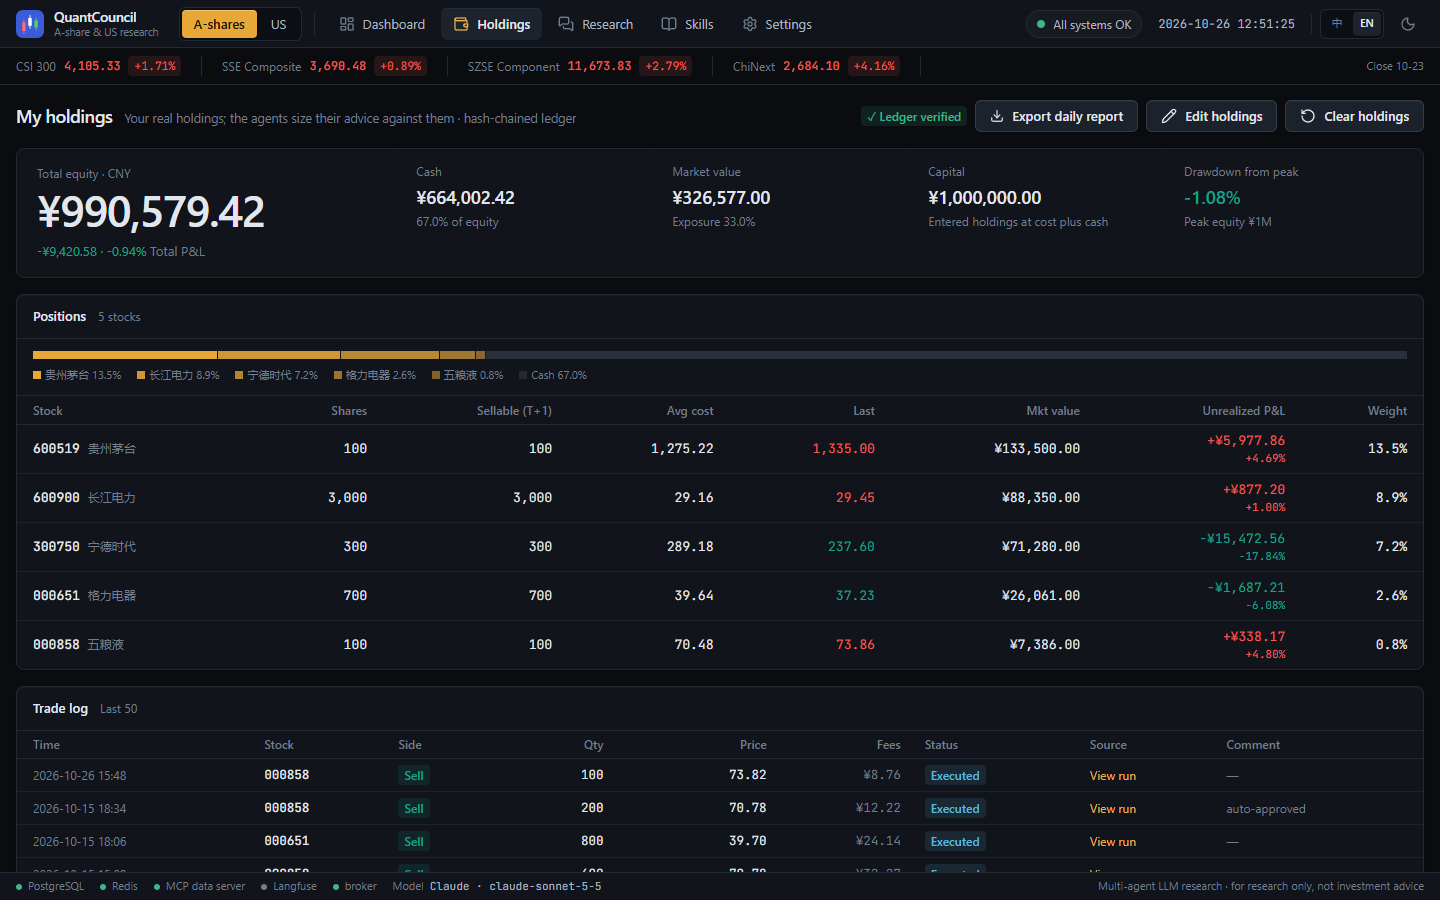Click the Ledger verified badge

(914, 117)
